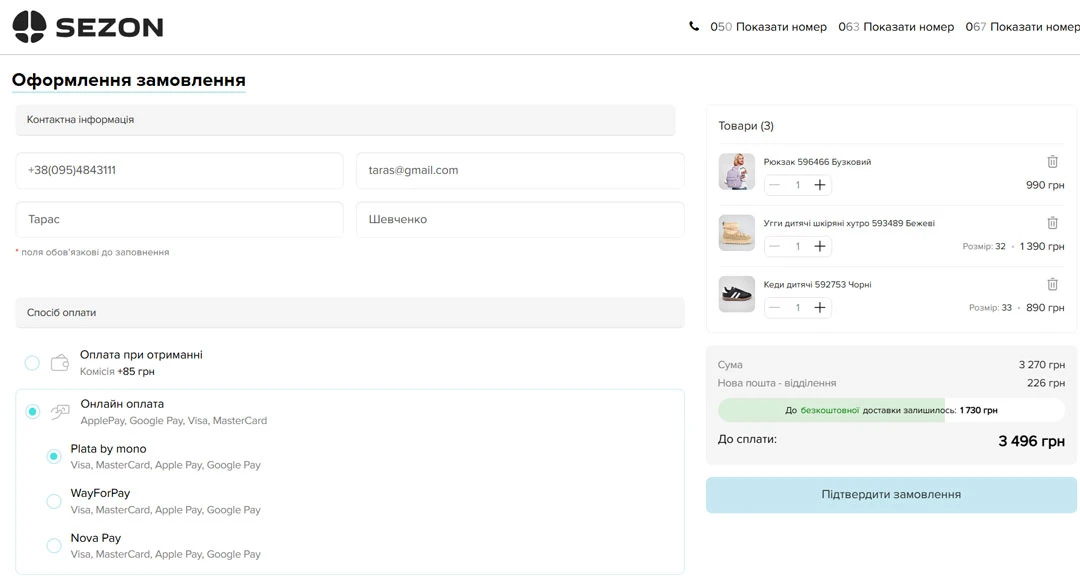Image resolution: width=1080 pixels, height=581 pixels.
Task: Click the Угги дитячі шкіряні хутро 593489 Бежеві name
Action: click(849, 223)
